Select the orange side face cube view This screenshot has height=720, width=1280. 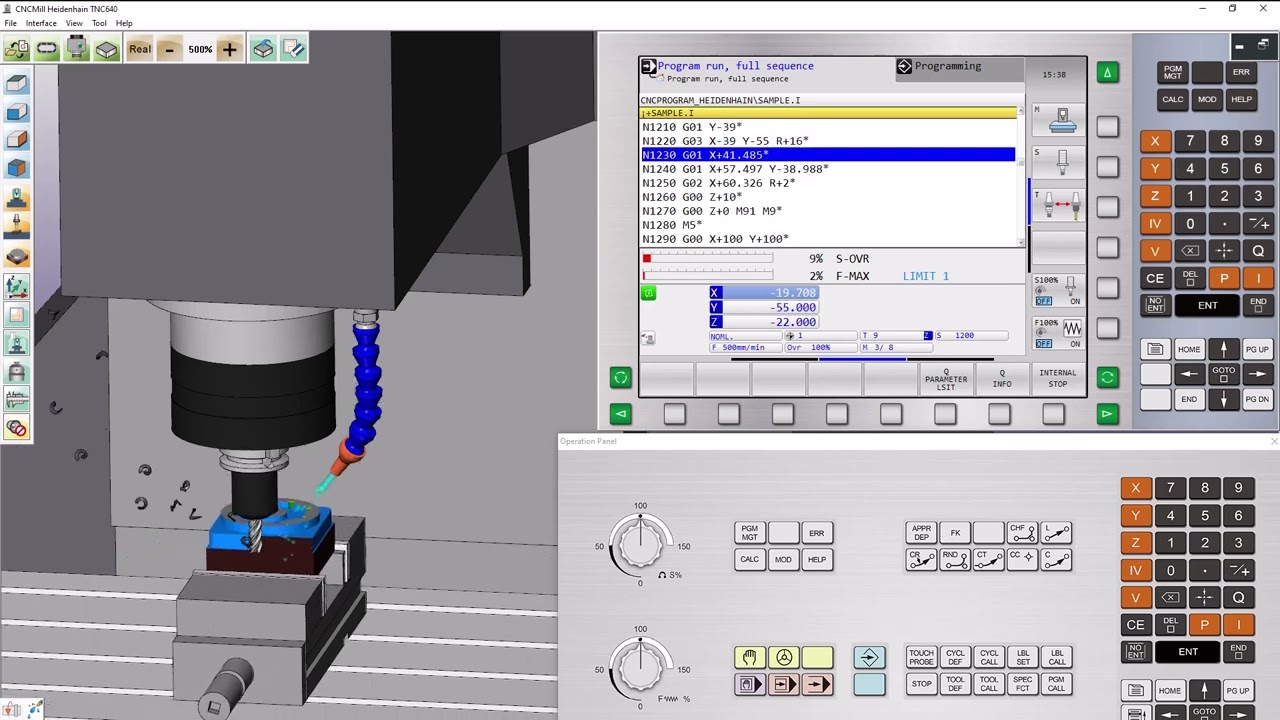point(16,140)
